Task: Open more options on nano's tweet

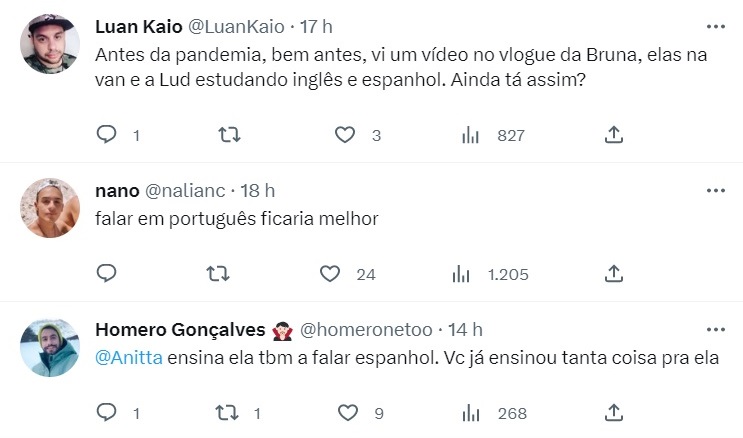Action: coord(715,190)
